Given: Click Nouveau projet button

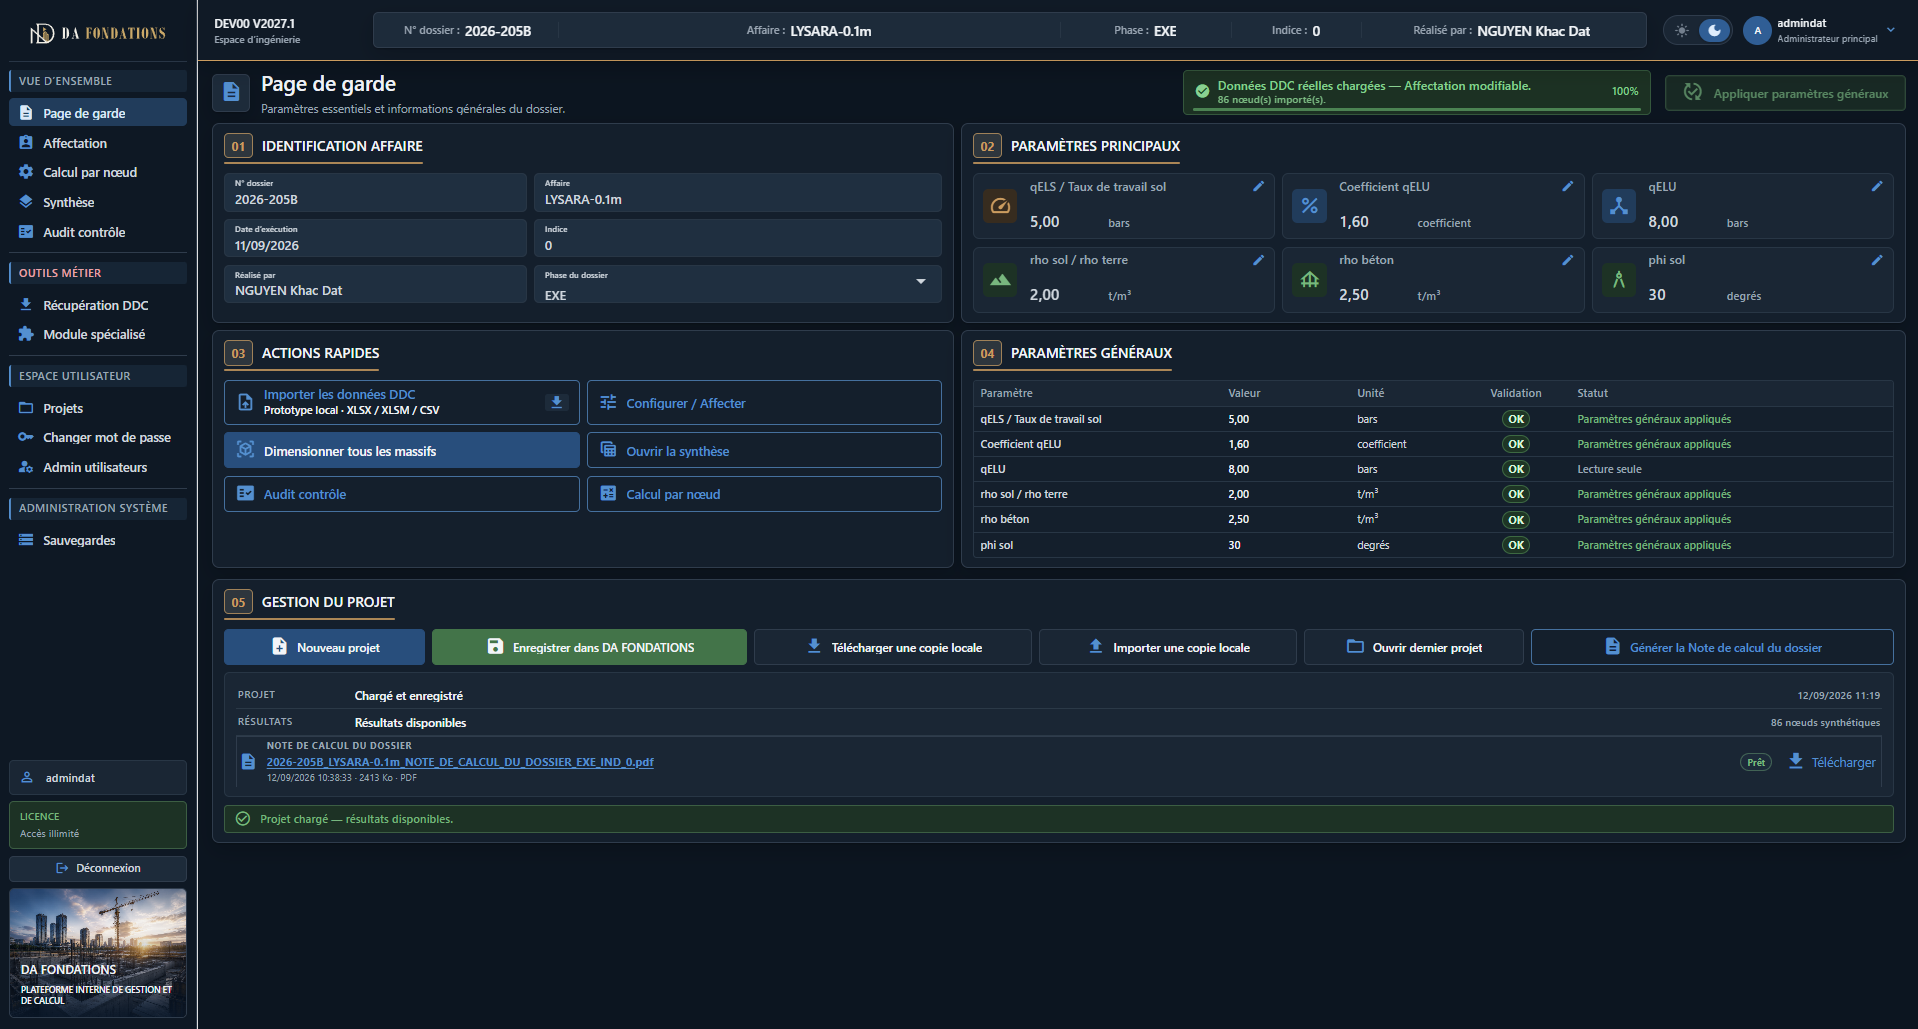Looking at the screenshot, I should 325,647.
